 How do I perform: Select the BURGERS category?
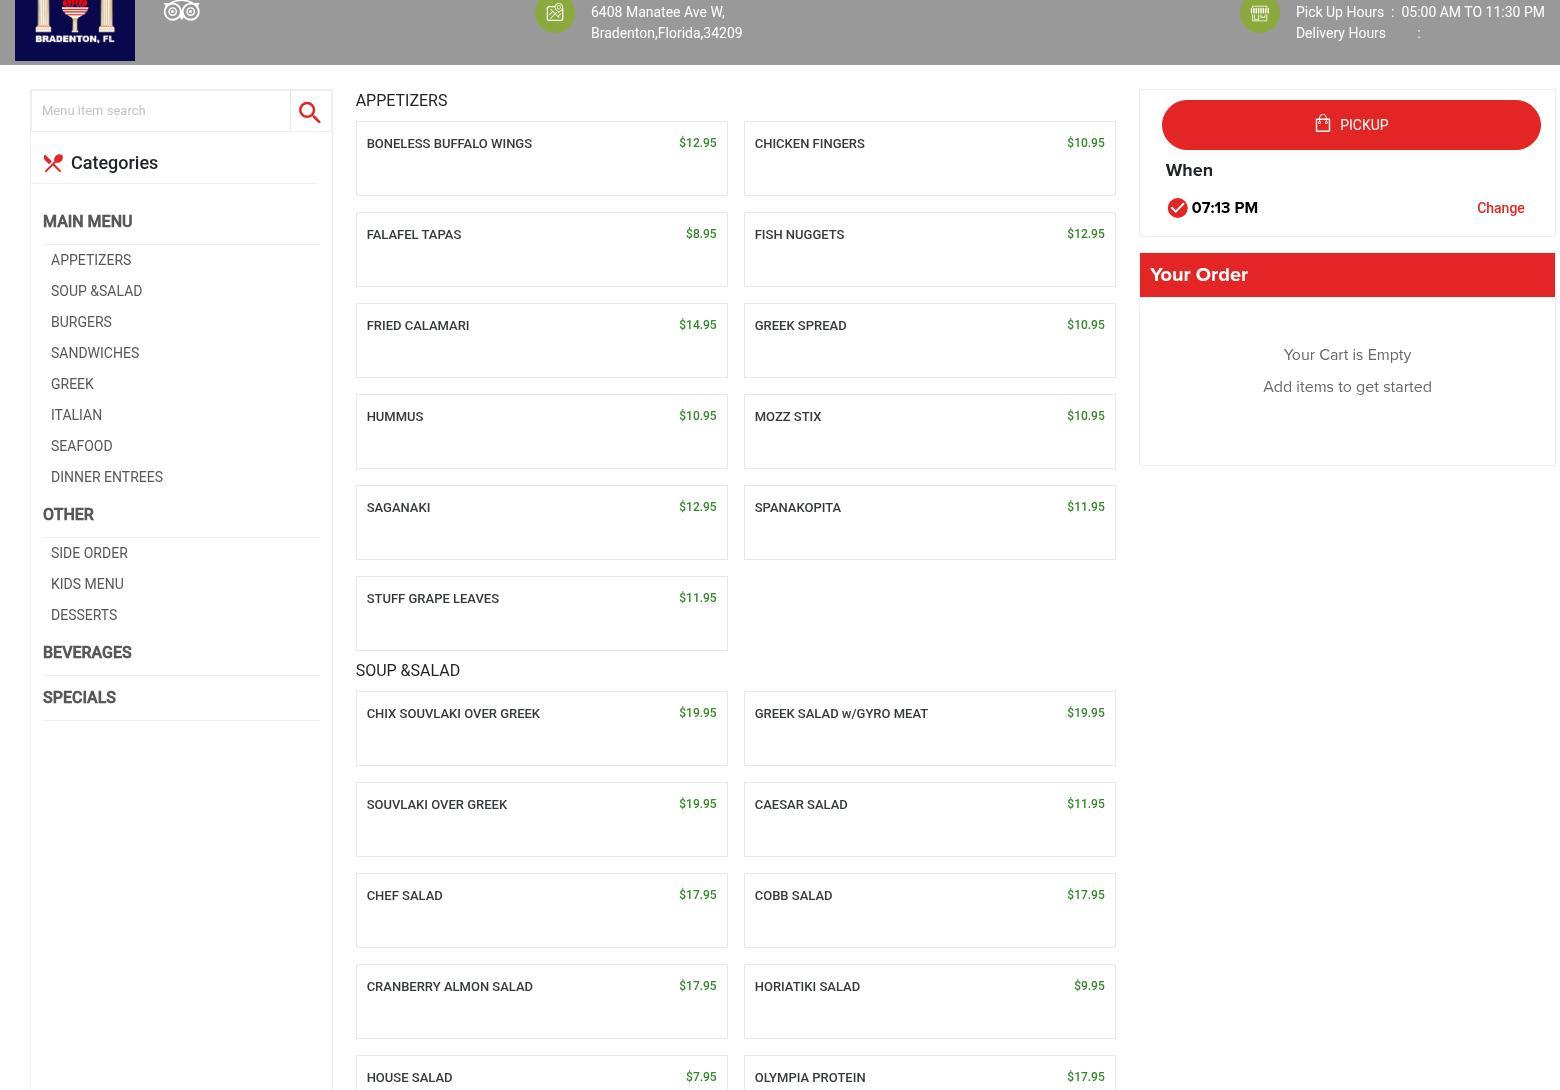(81, 322)
